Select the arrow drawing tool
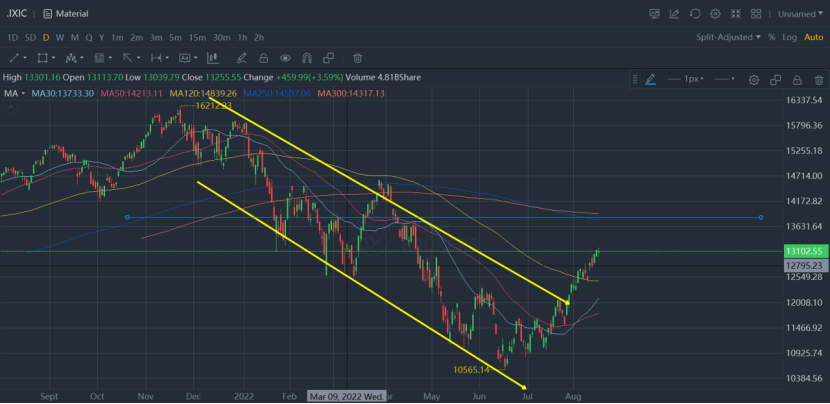Screen dimensions: 830x404 [128, 58]
